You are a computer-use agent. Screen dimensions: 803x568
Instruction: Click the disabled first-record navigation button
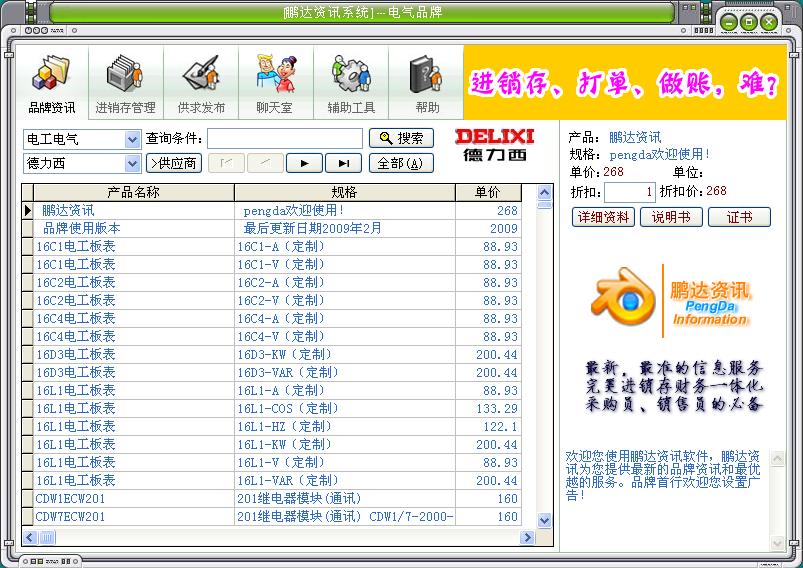226,163
